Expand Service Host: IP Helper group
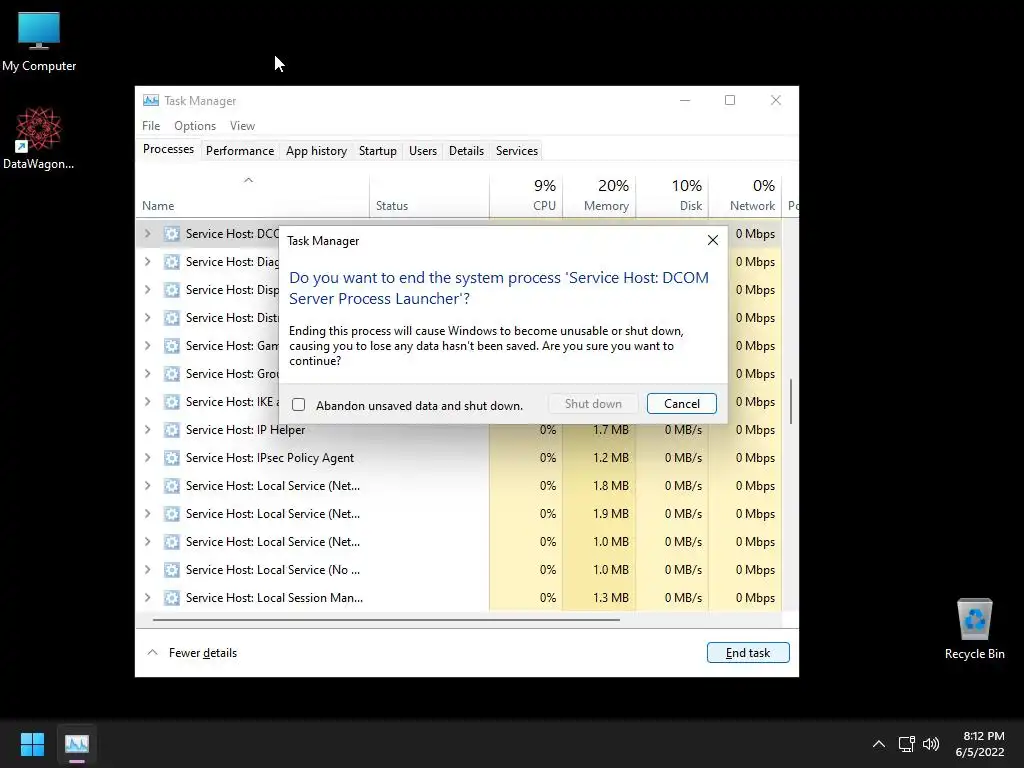1024x768 pixels. pyautogui.click(x=148, y=430)
